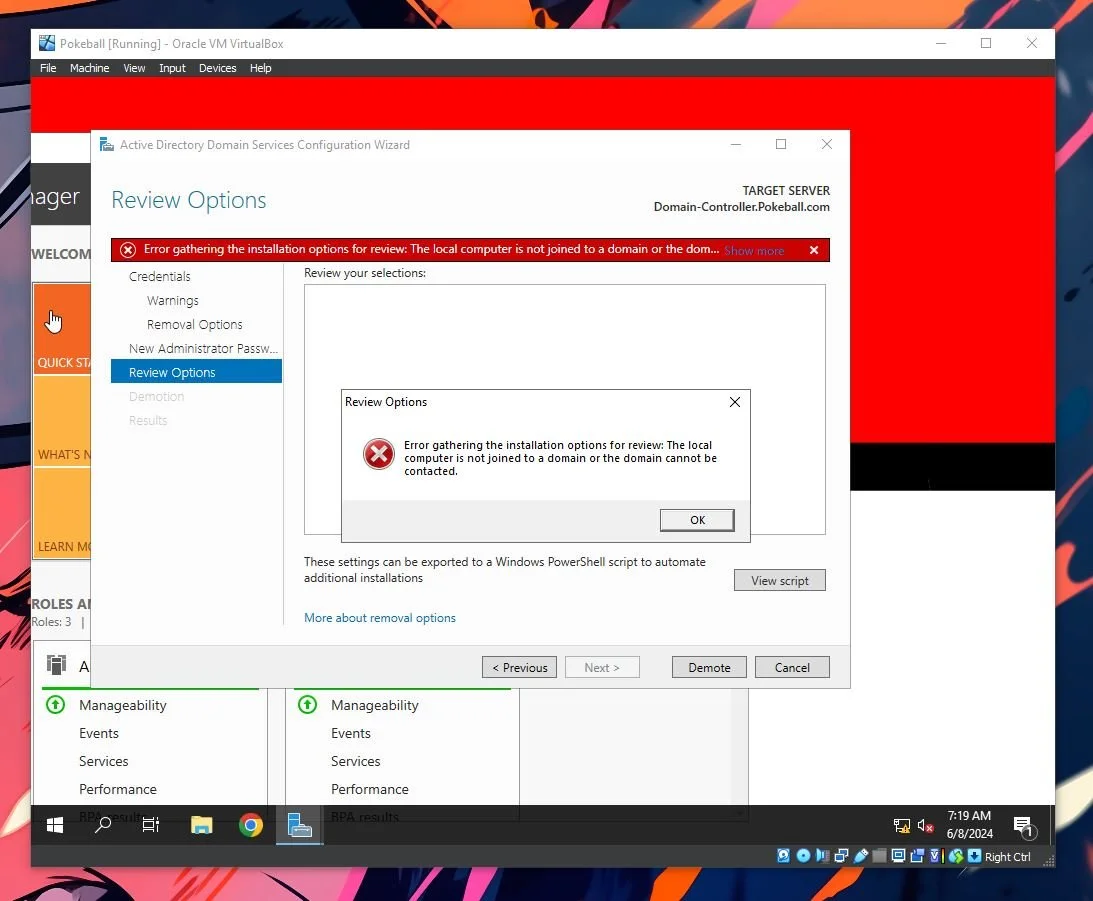Image resolution: width=1093 pixels, height=901 pixels.
Task: Open the VirtualBox Devices menu
Action: click(217, 68)
